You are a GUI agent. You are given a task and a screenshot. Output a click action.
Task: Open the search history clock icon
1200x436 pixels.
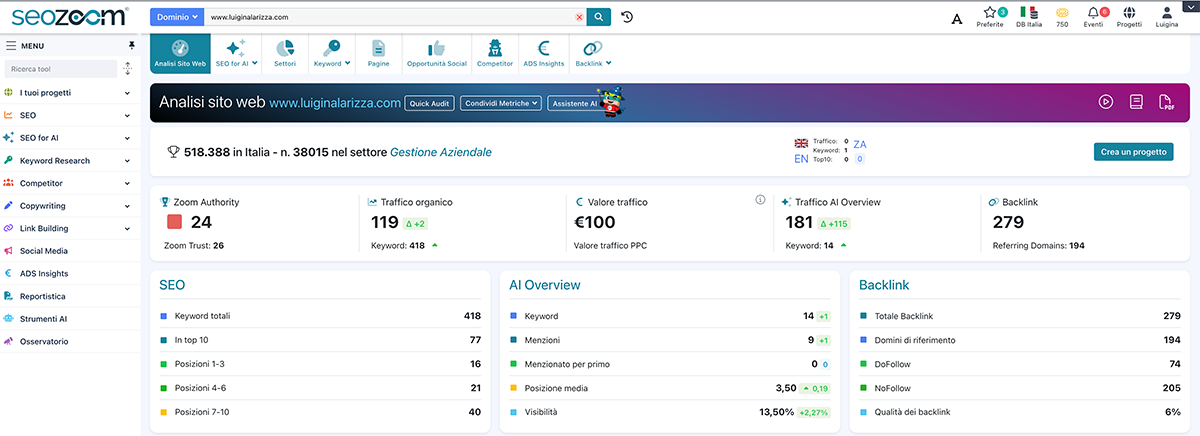[x=627, y=17]
